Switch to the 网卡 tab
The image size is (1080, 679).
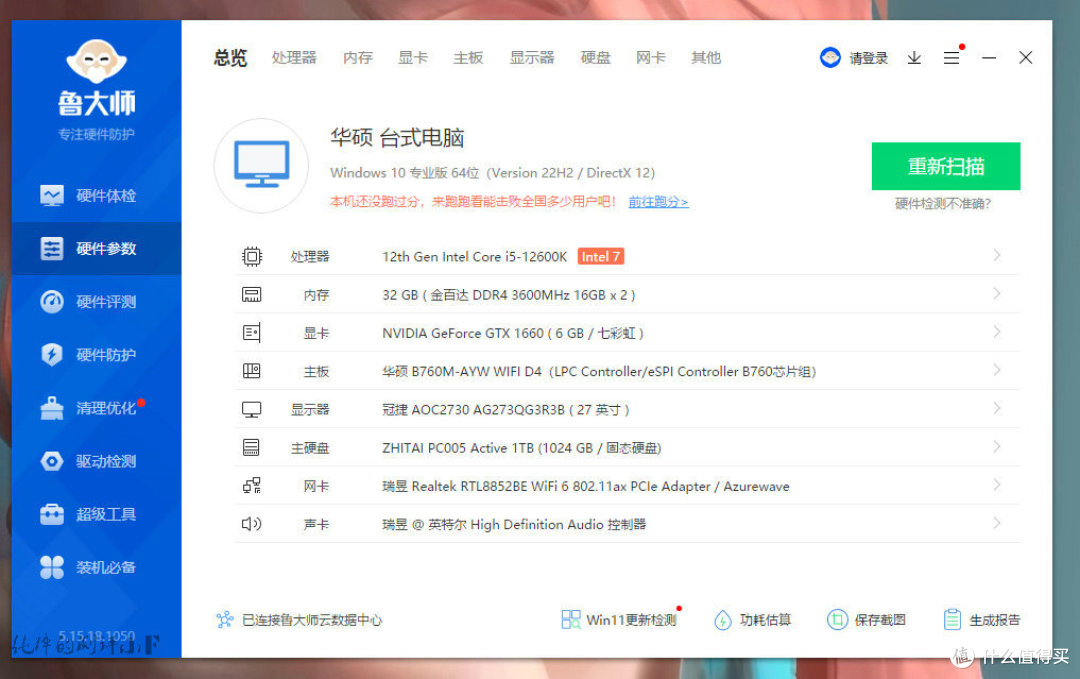click(651, 58)
